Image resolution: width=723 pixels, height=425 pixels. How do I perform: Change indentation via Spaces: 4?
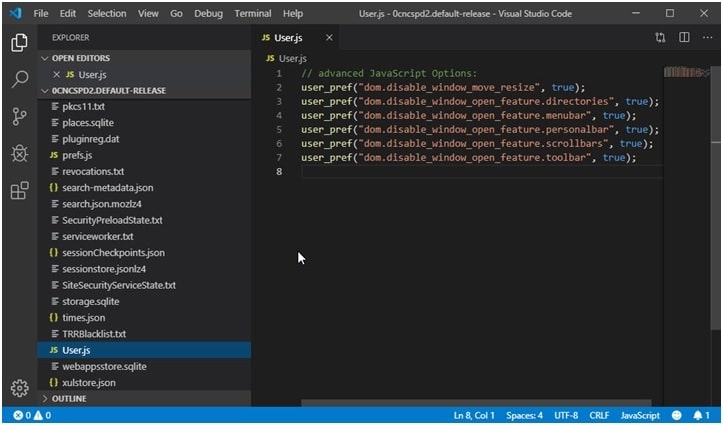(524, 415)
